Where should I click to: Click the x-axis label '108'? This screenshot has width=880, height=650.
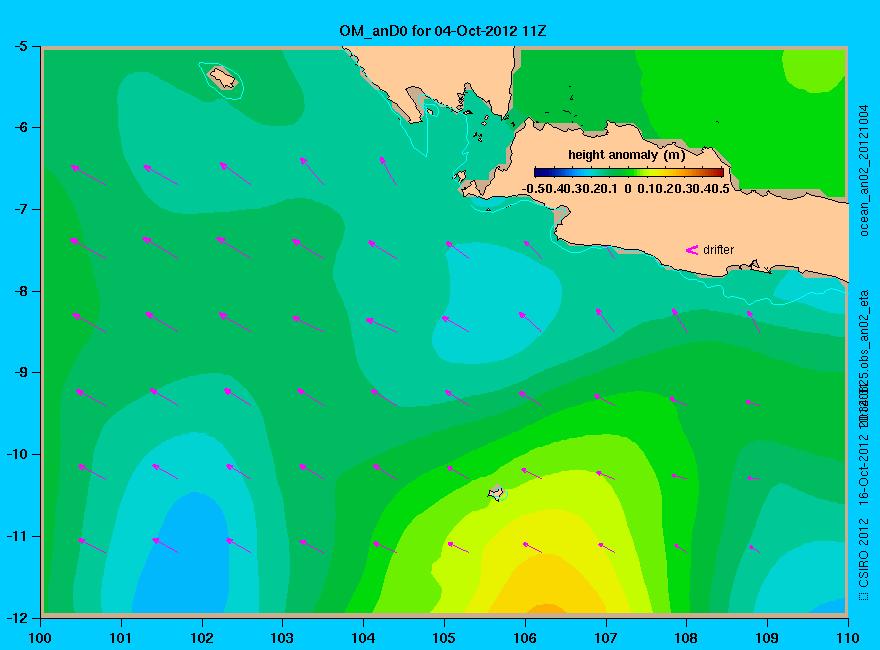click(686, 638)
